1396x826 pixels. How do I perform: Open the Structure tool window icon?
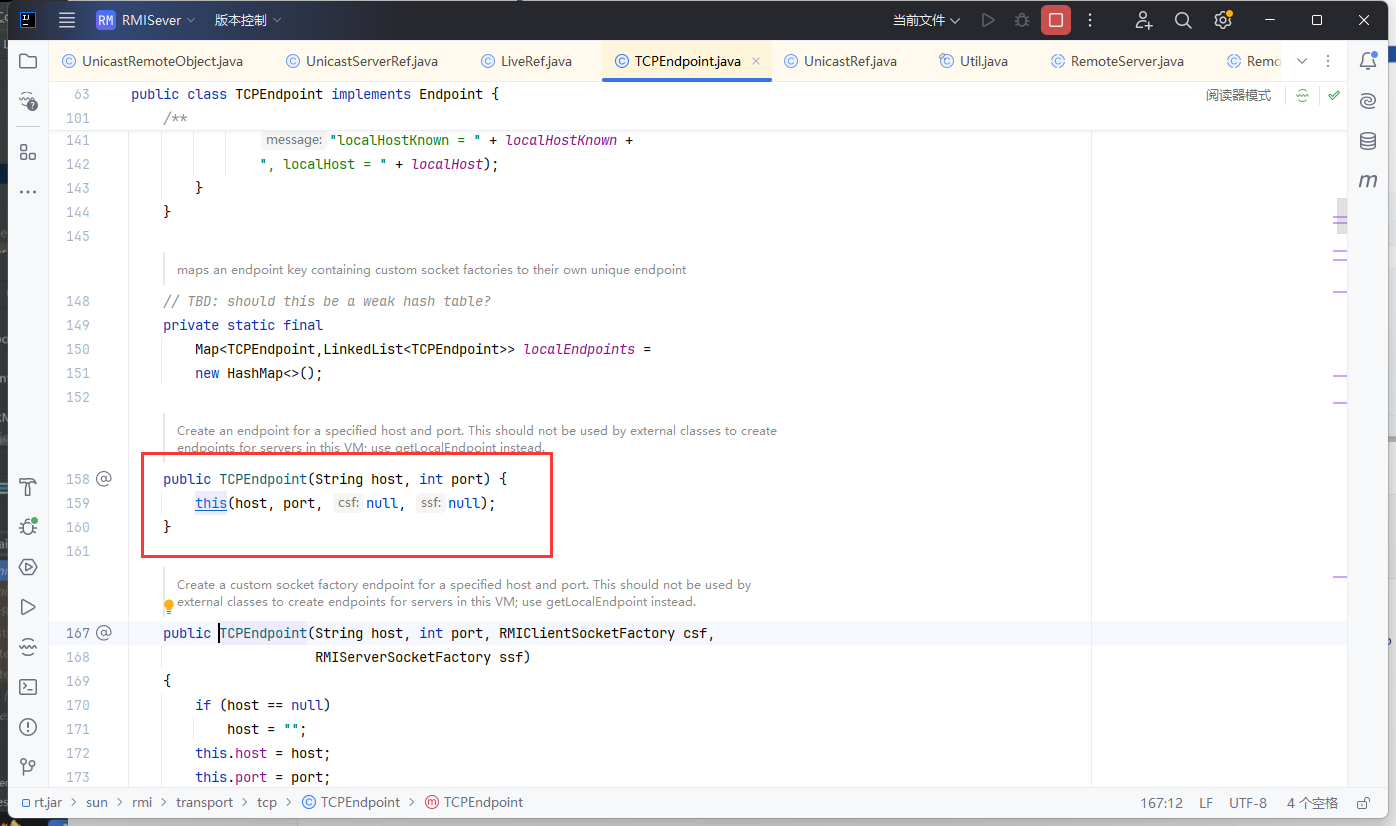click(x=28, y=152)
